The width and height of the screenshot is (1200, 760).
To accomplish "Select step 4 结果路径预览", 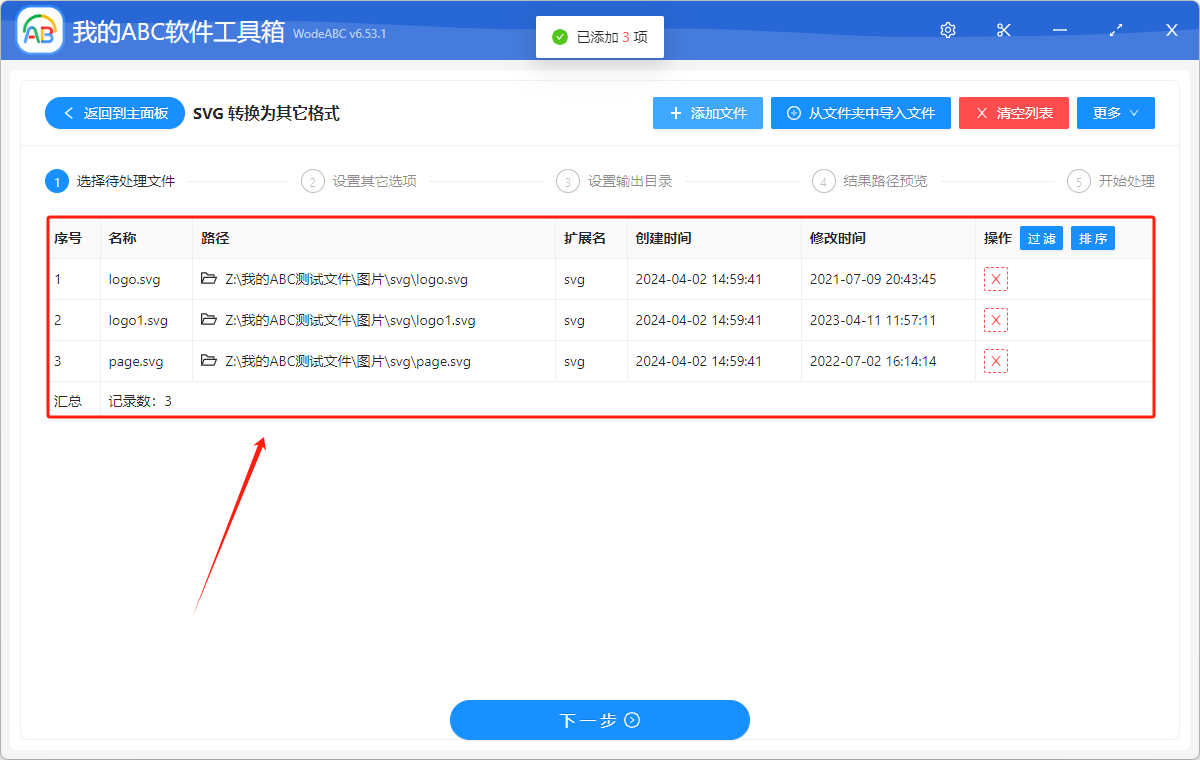I will point(871,181).
